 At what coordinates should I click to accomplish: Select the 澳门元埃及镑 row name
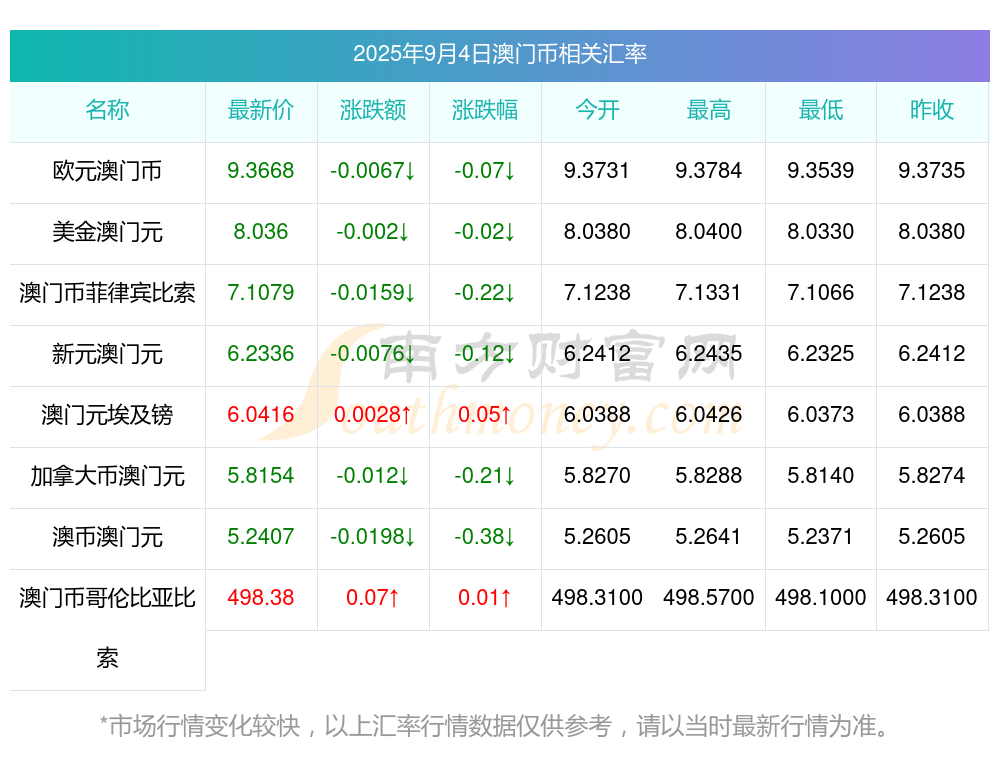click(107, 415)
